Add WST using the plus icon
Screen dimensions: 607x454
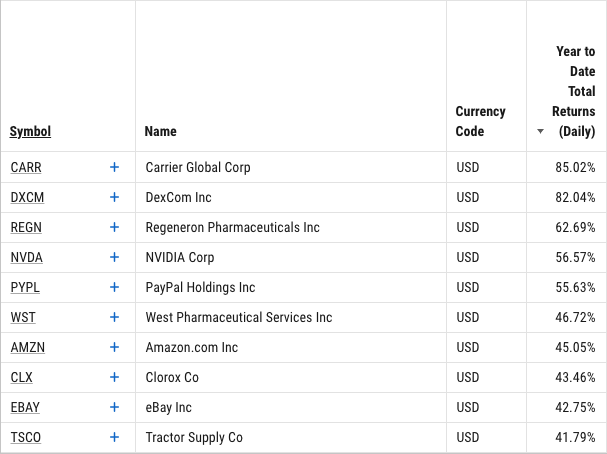coord(114,317)
